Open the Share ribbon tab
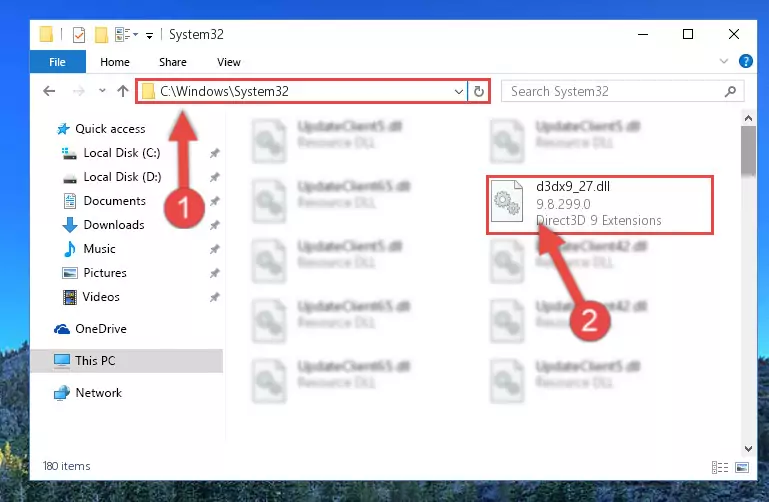This screenshot has height=502, width=769. click(x=173, y=62)
